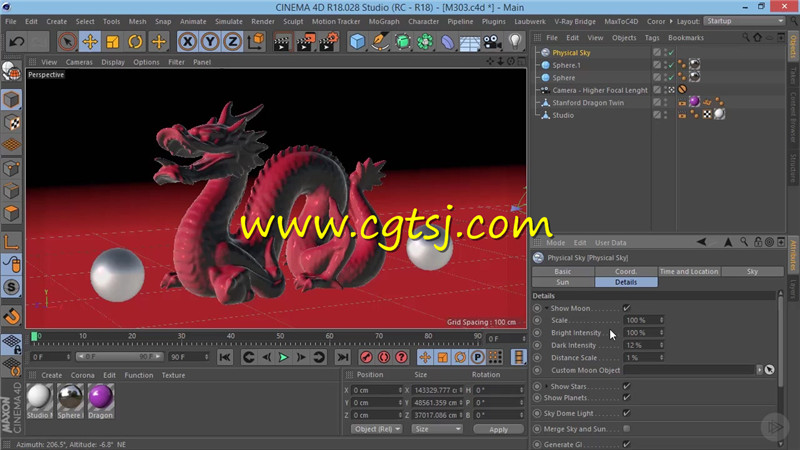Select Camera - Higher Focal Lenght object
This screenshot has height=450, width=800.
[600, 90]
